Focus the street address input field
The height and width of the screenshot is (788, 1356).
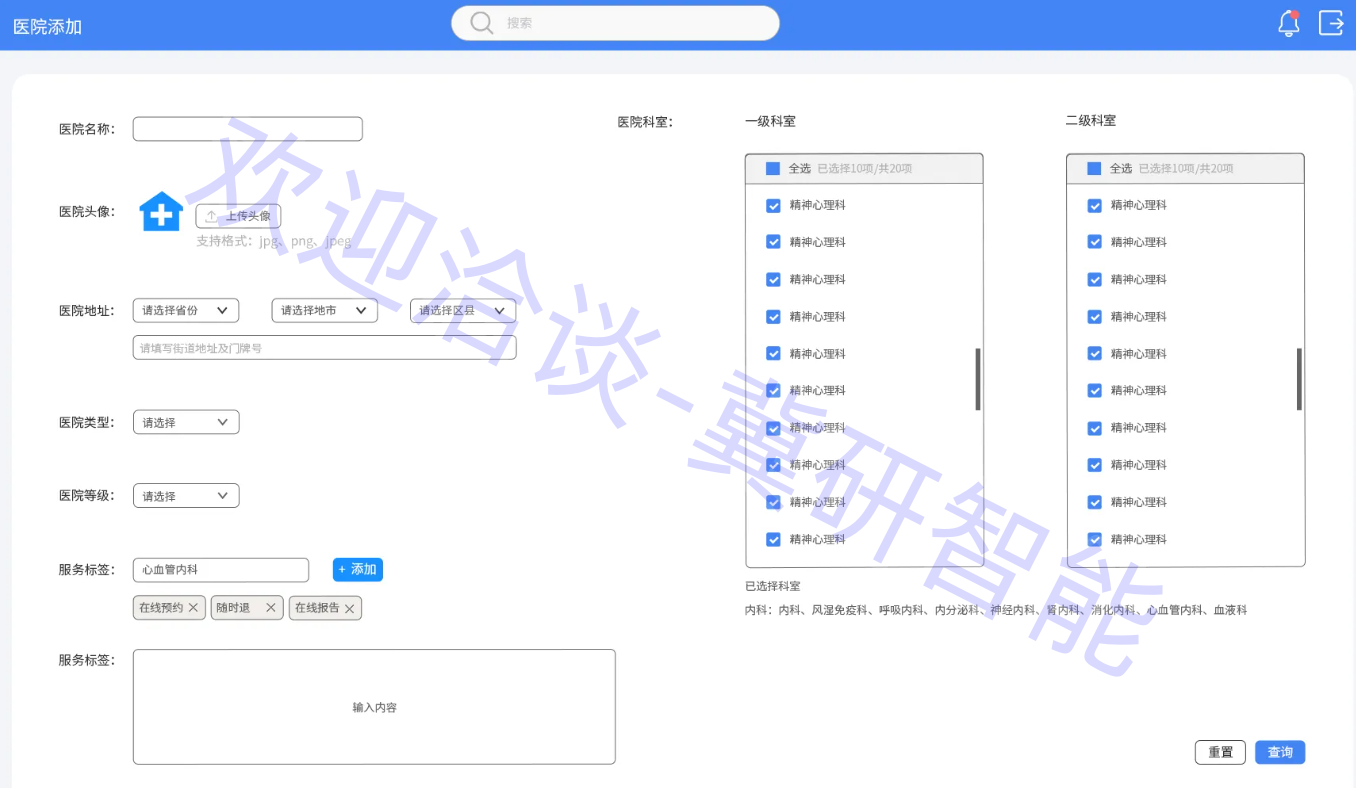tap(325, 348)
